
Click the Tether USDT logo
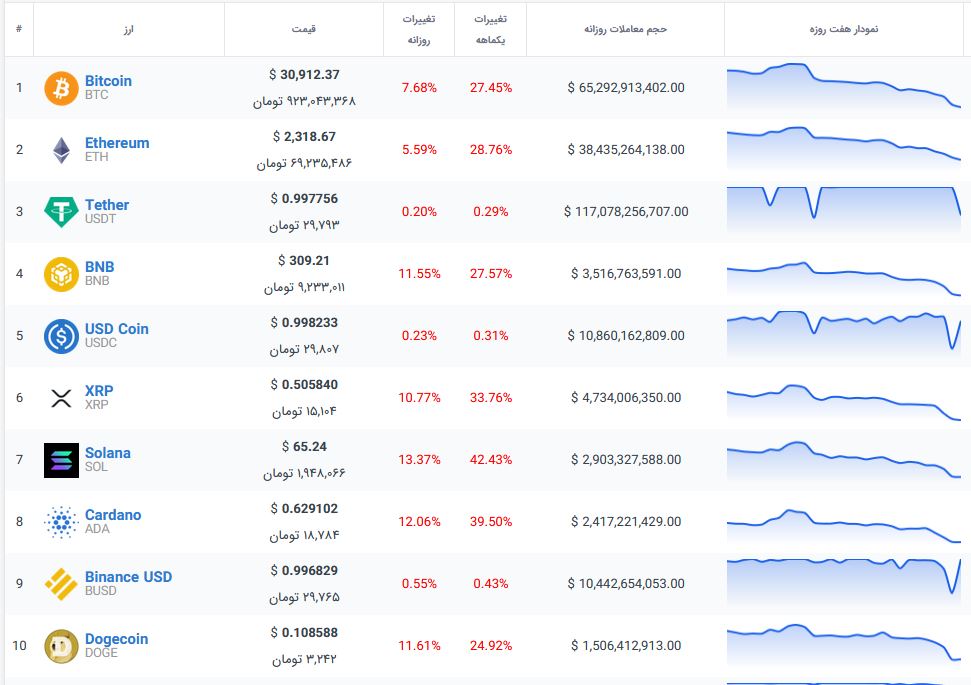point(61,212)
